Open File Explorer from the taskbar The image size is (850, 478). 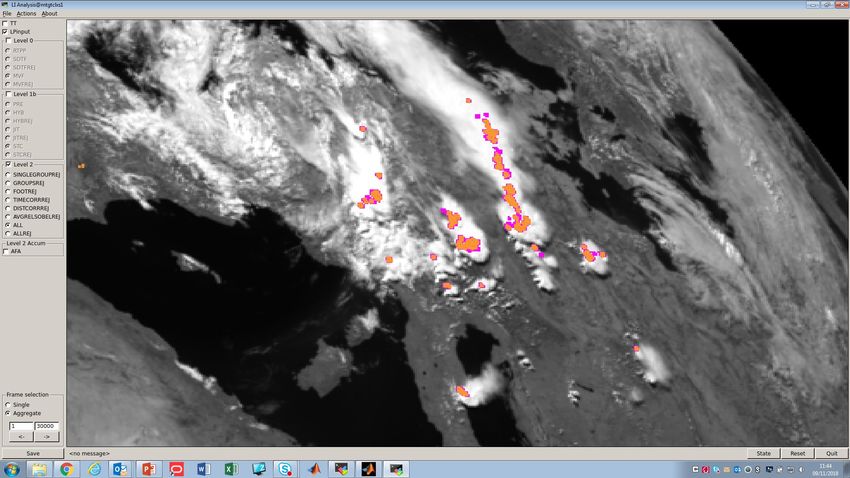(x=39, y=469)
